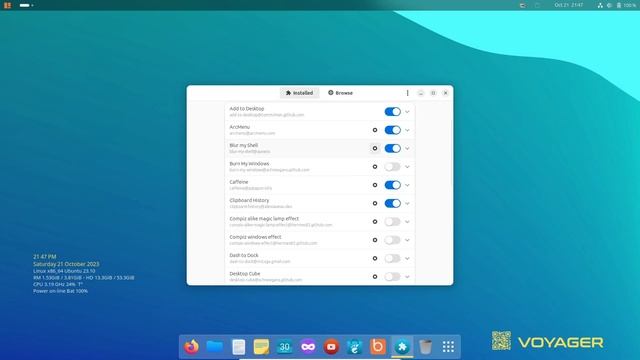Expand the Add to Desktop details chevron

(x=407, y=112)
